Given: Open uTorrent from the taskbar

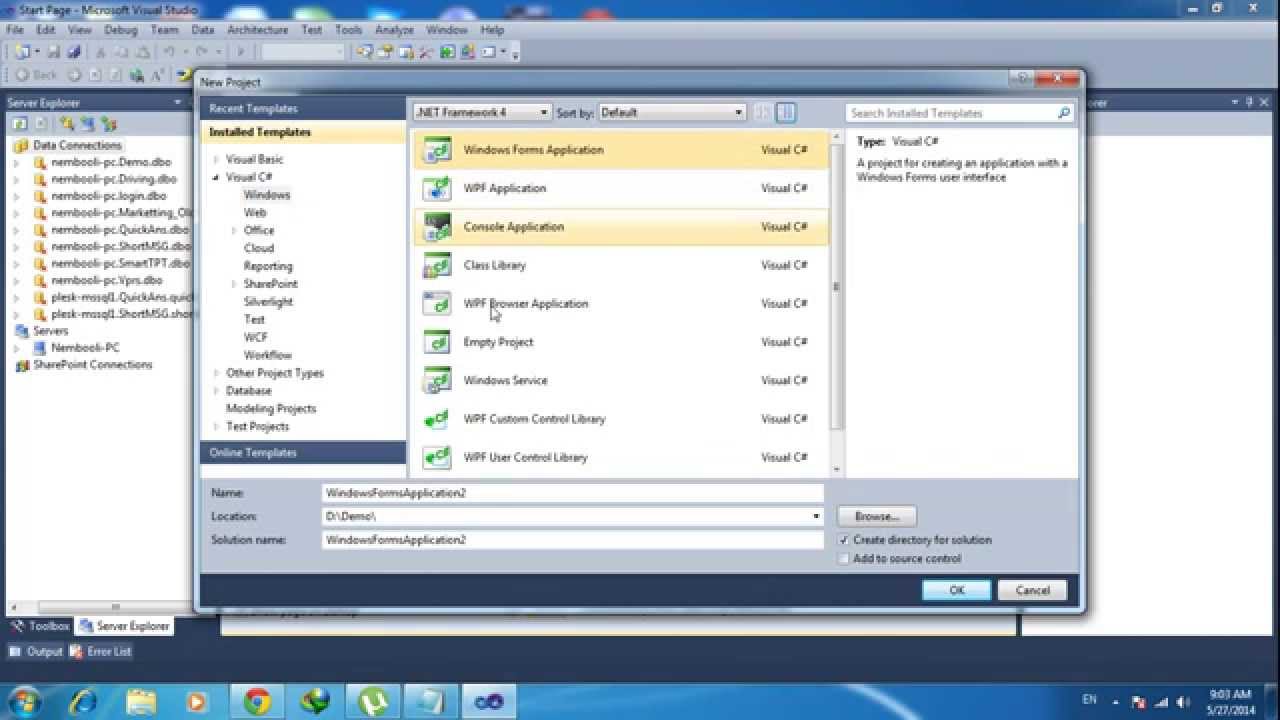Looking at the screenshot, I should click(x=373, y=701).
